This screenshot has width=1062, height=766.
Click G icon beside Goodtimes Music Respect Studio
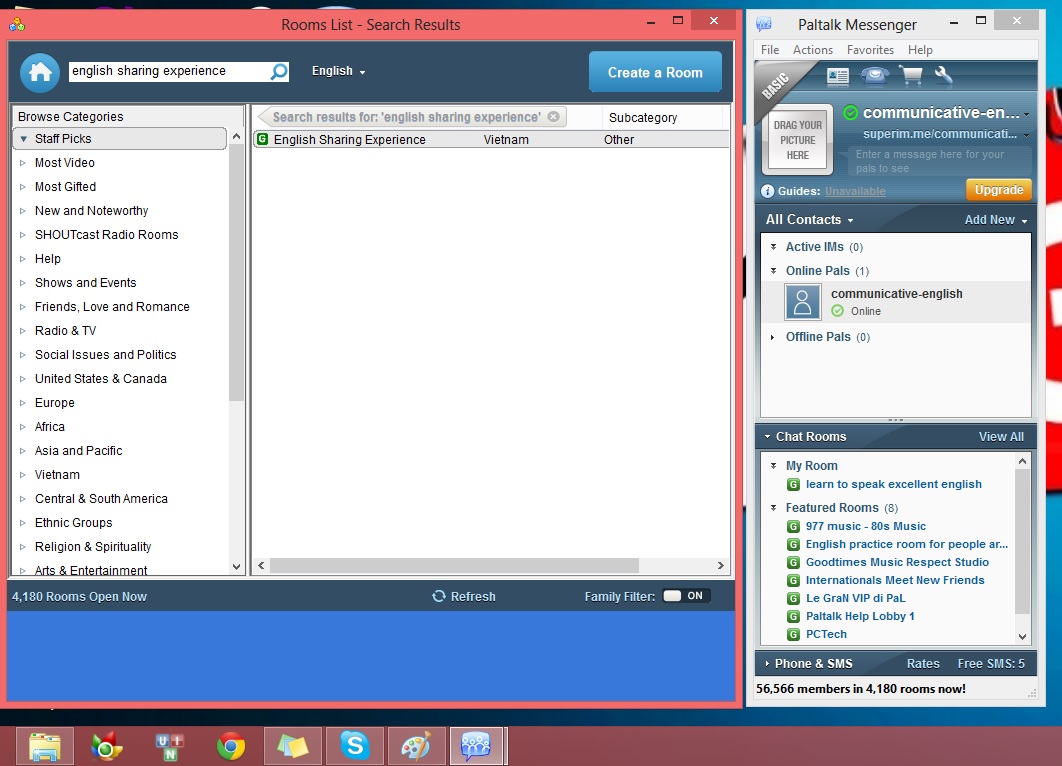tap(793, 562)
